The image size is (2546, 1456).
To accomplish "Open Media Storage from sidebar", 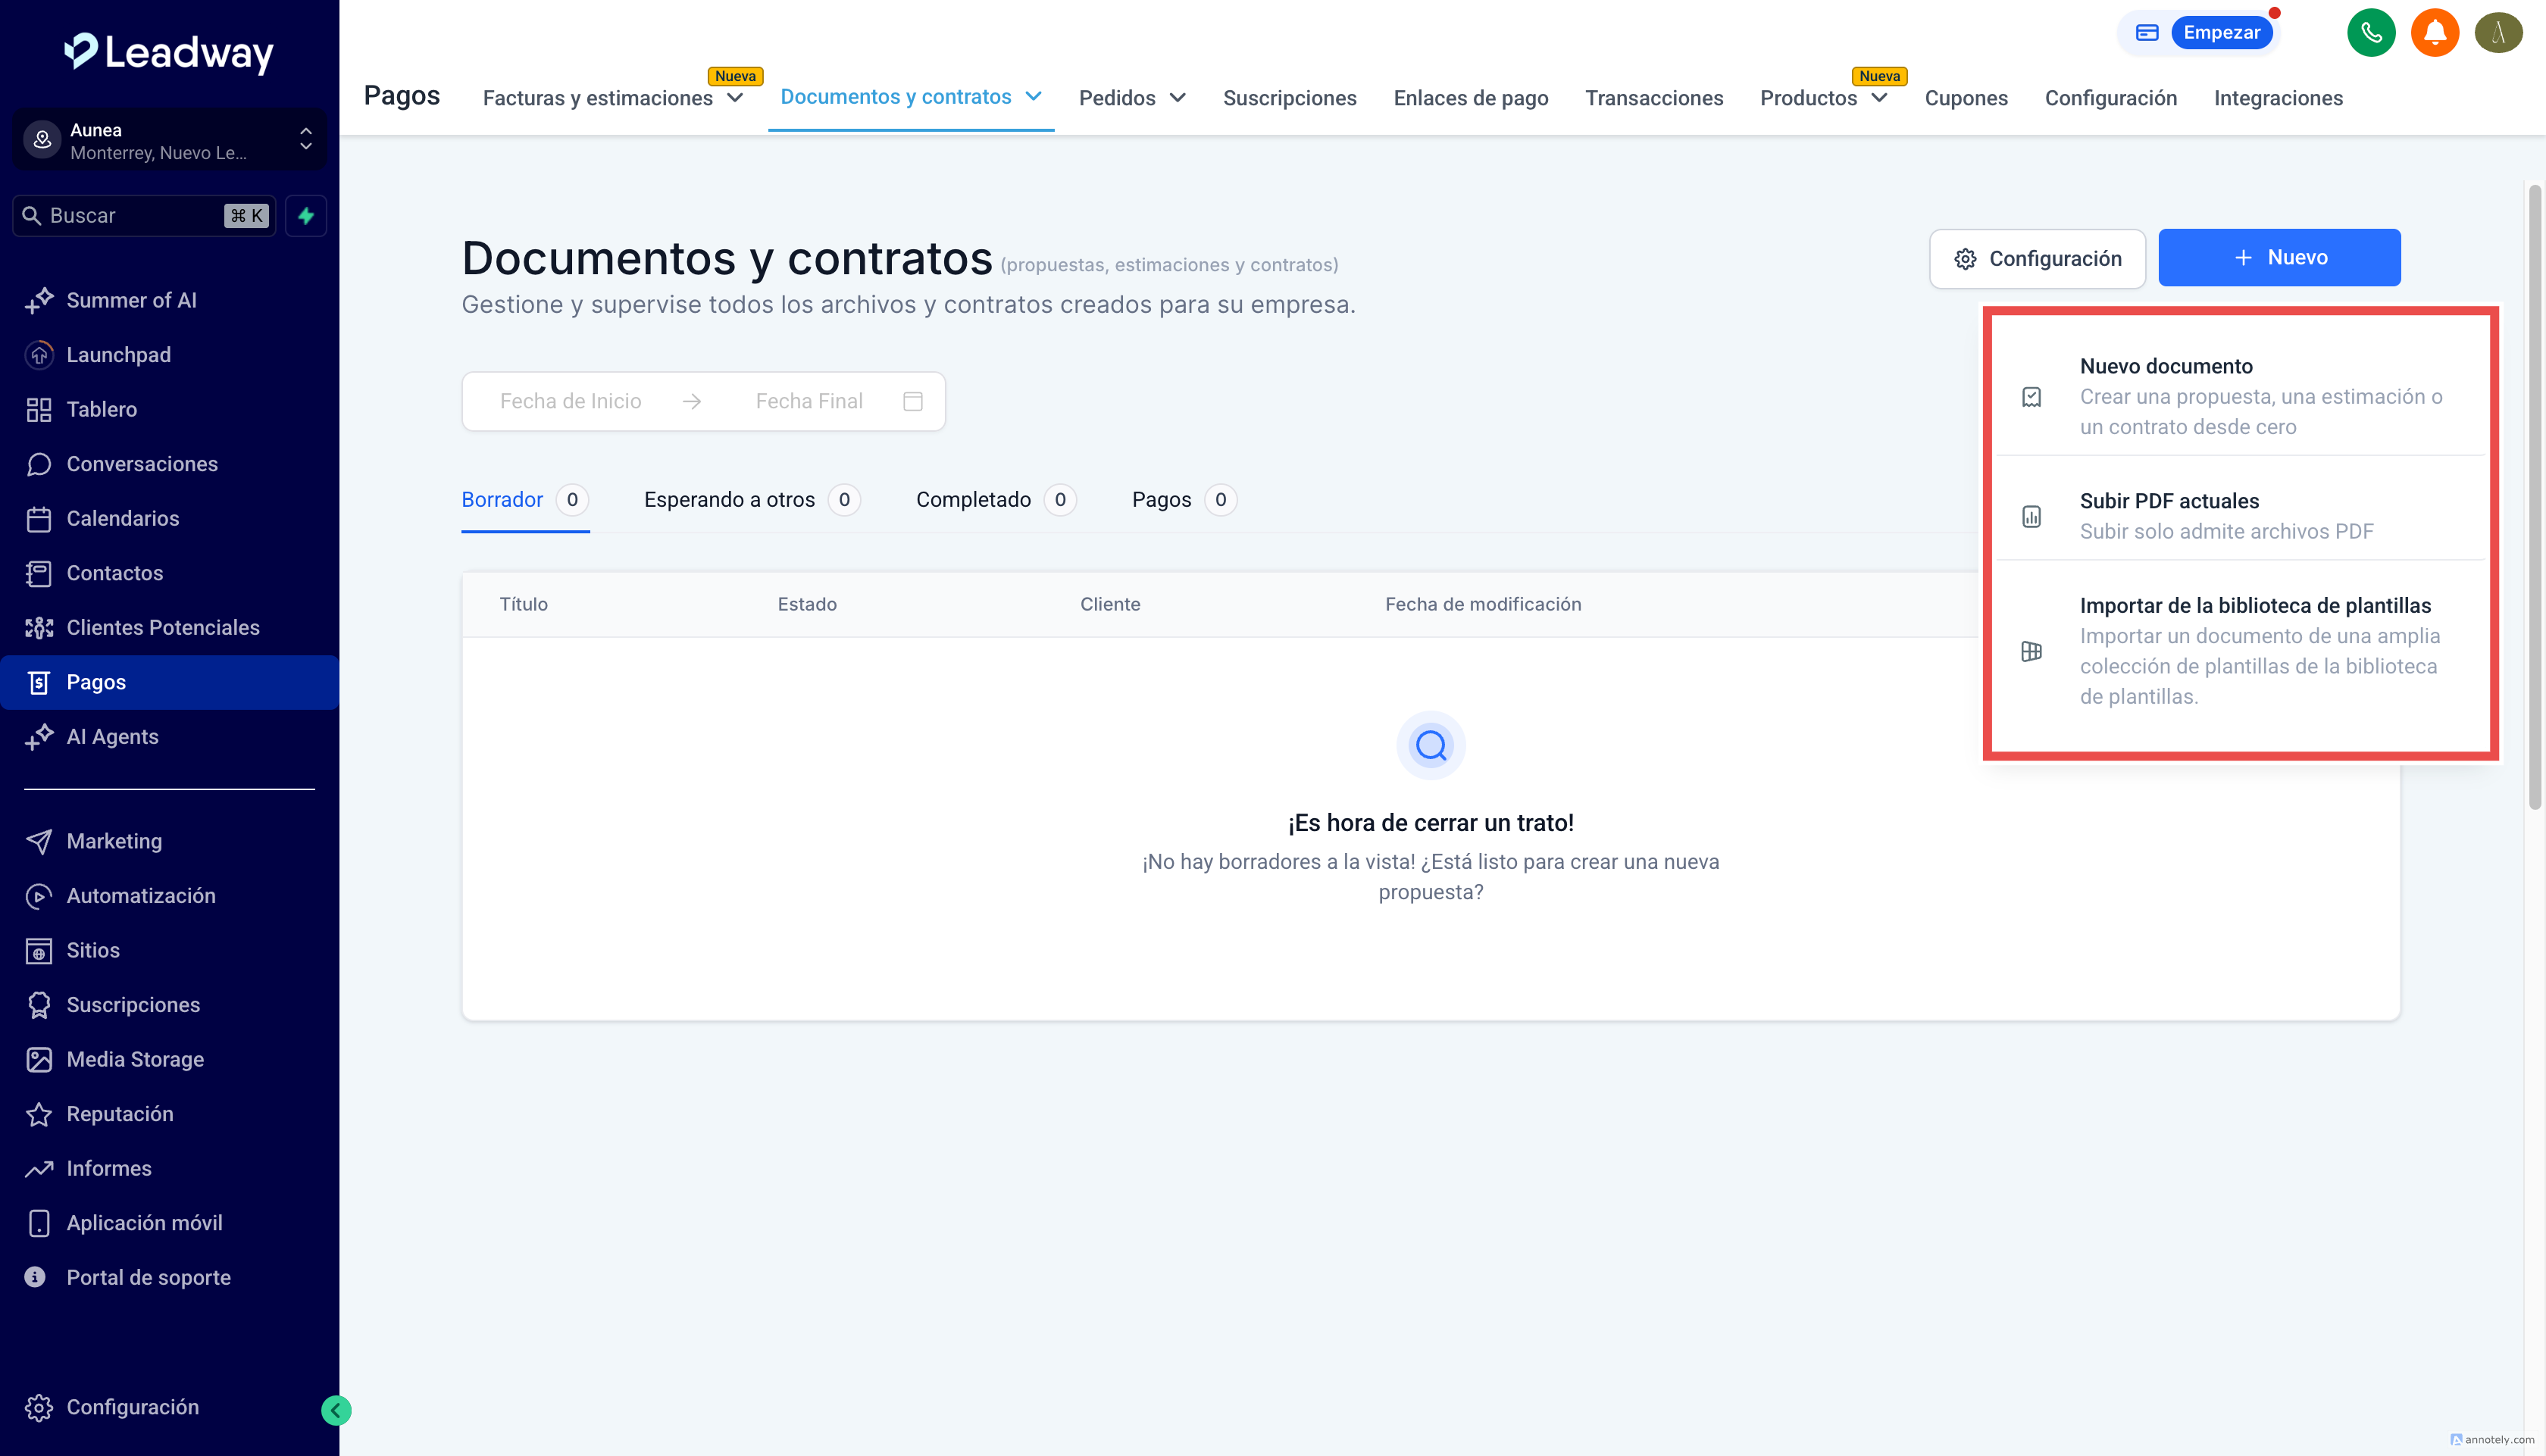I will click(x=135, y=1059).
